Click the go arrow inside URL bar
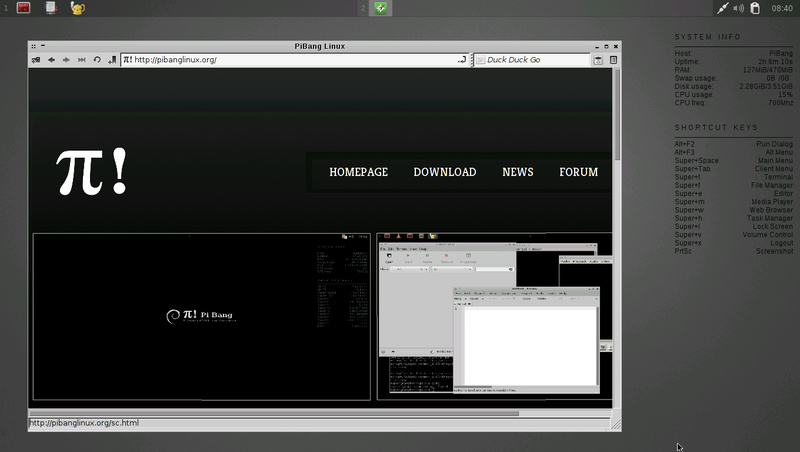The image size is (800, 452). tap(462, 60)
